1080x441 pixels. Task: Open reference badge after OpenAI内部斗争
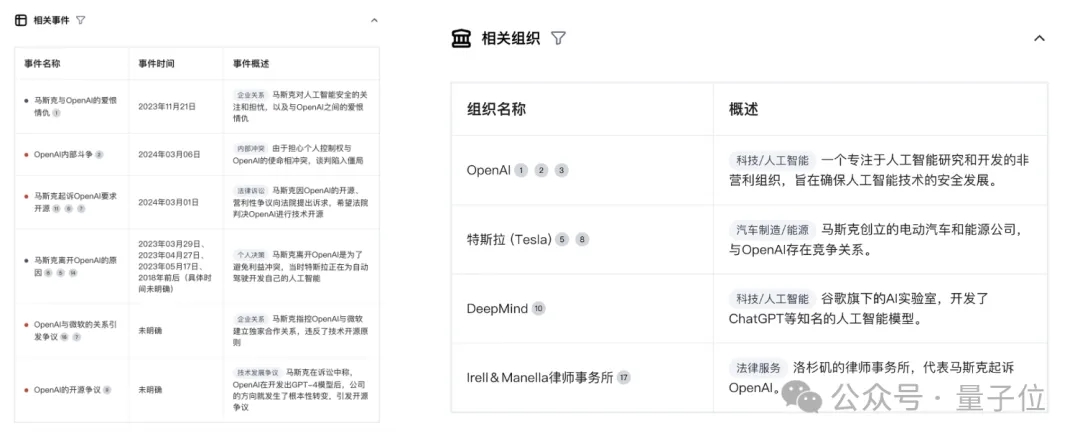(x=99, y=154)
